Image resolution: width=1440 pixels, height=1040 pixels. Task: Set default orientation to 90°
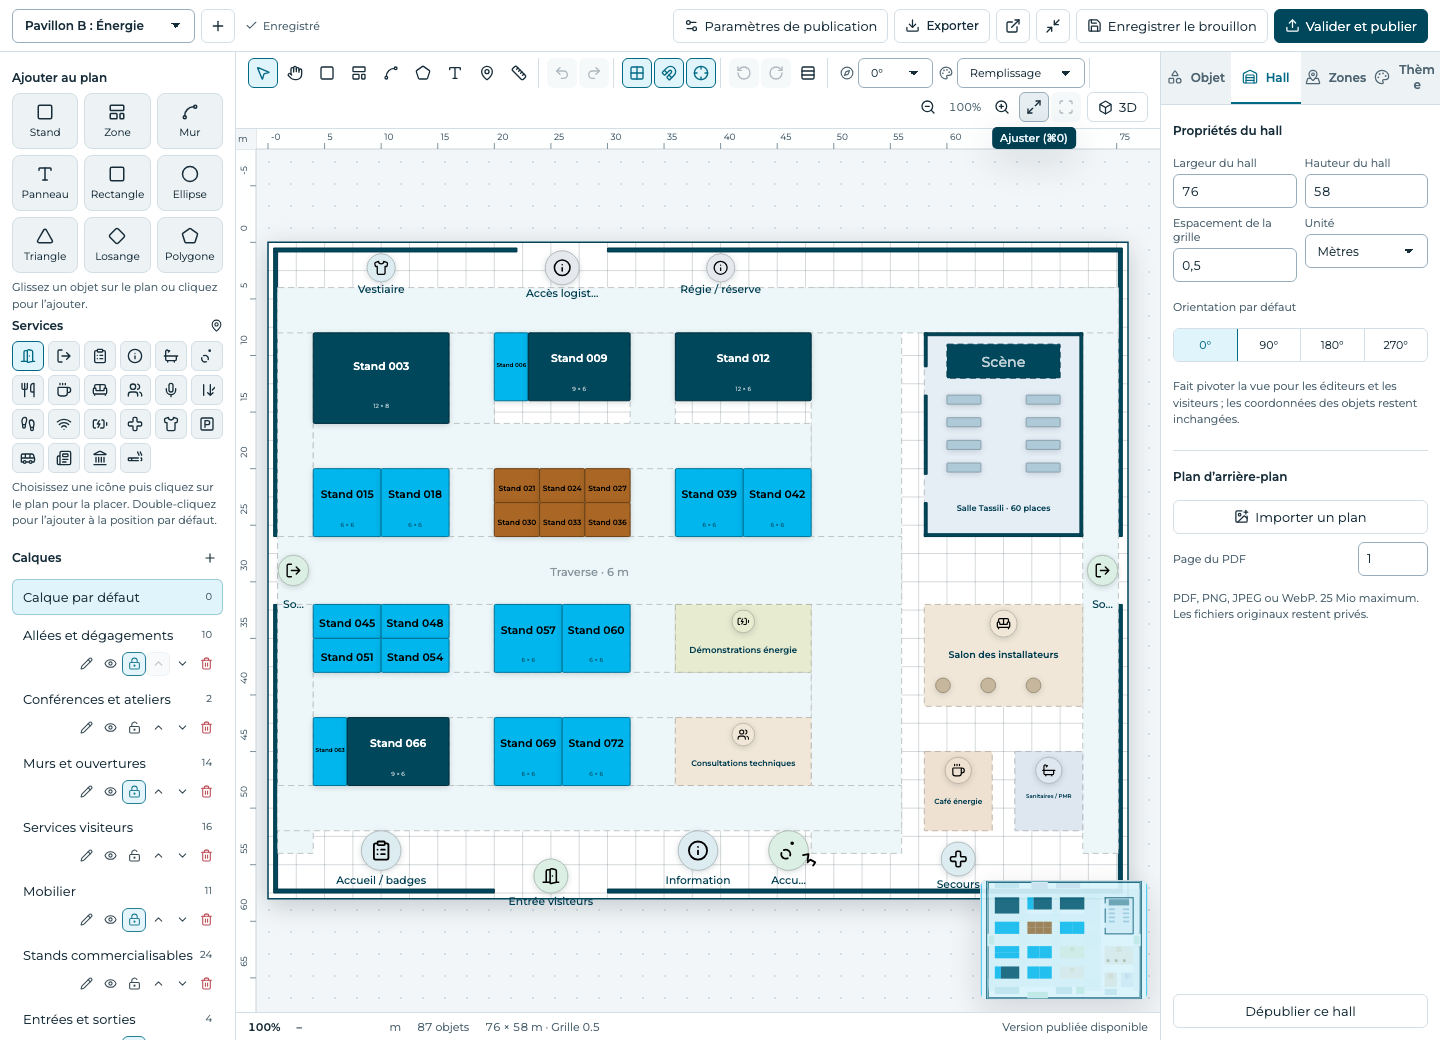(x=1268, y=345)
